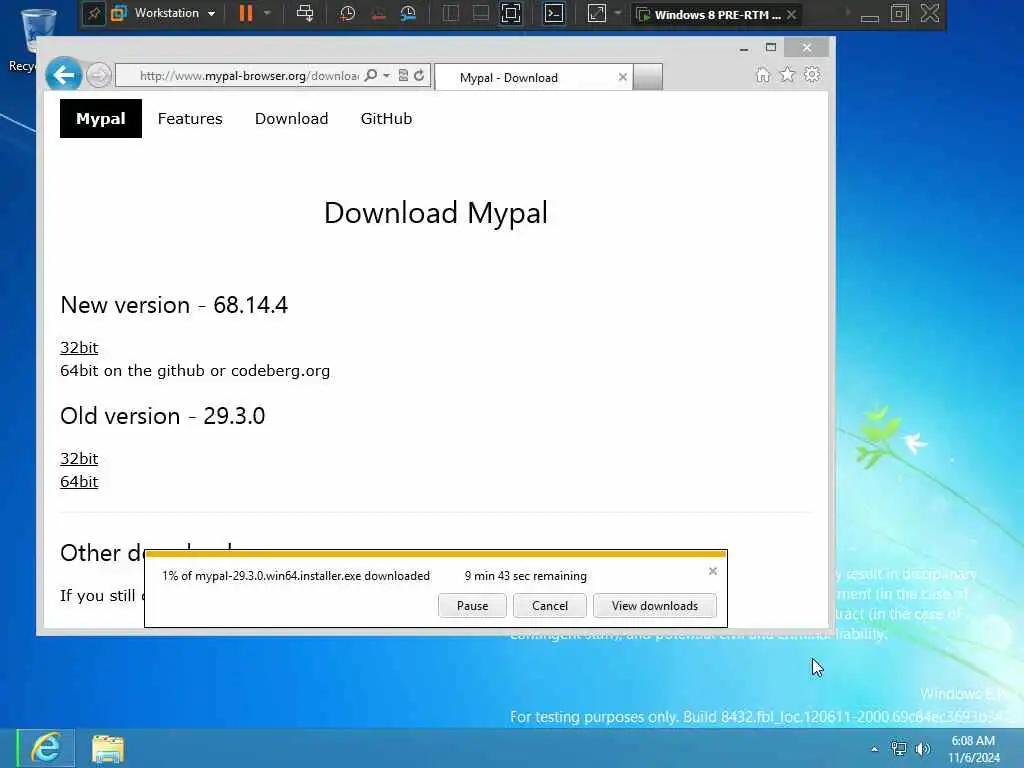This screenshot has width=1024, height=768.
Task: Enter full screen mode in VMware
Action: click(x=511, y=14)
